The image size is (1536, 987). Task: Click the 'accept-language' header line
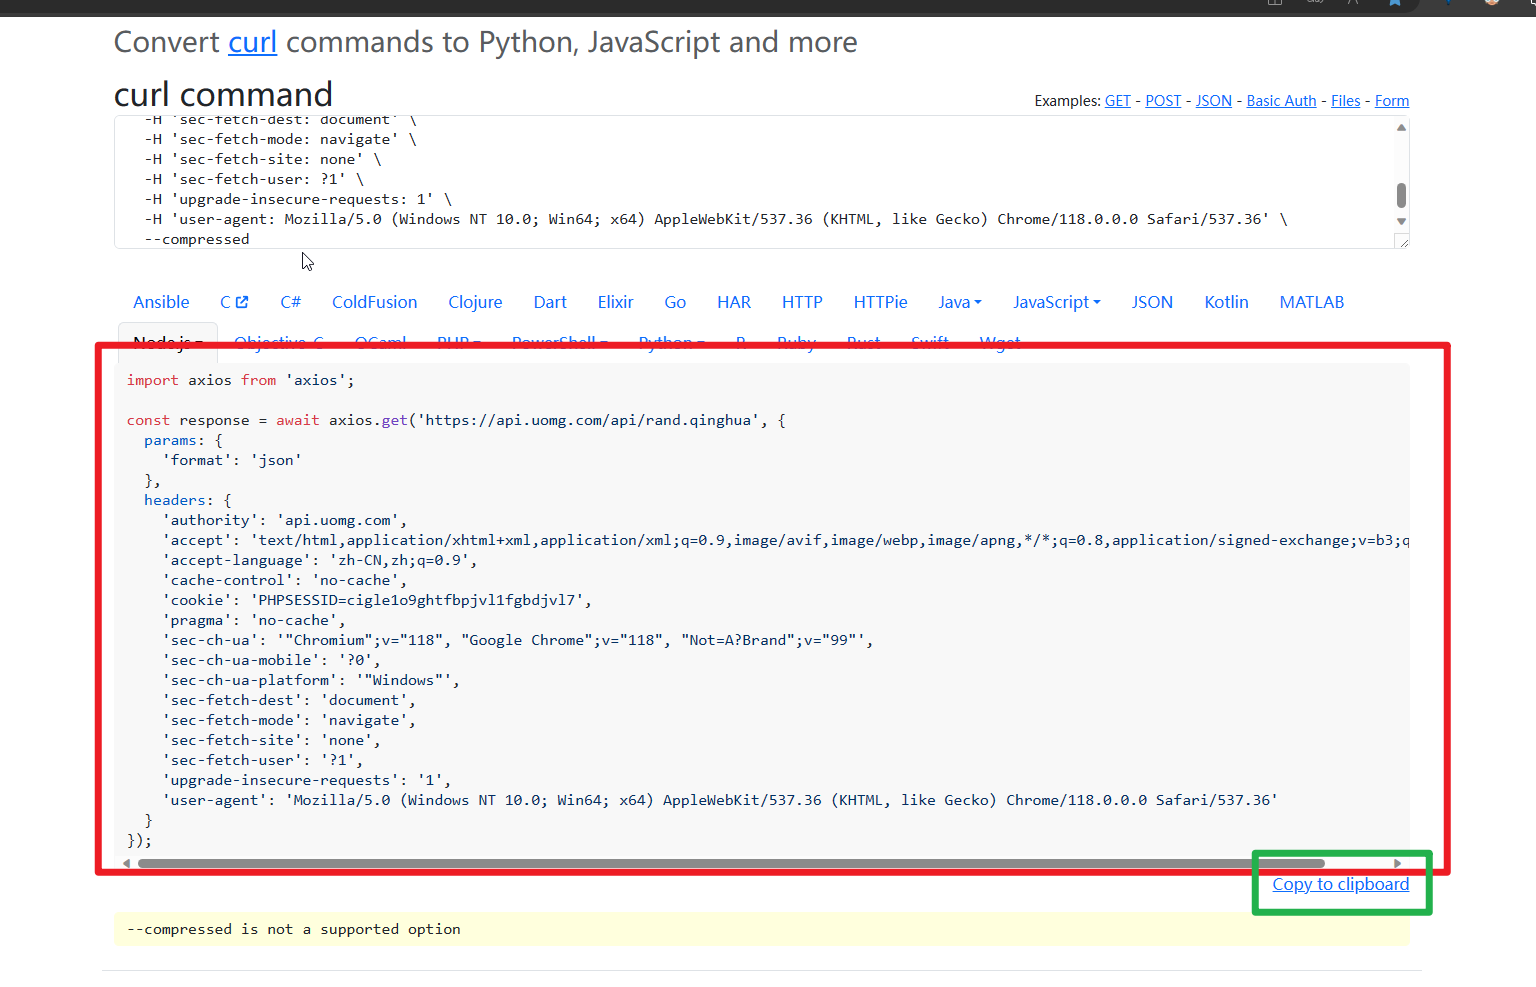[x=320, y=560]
